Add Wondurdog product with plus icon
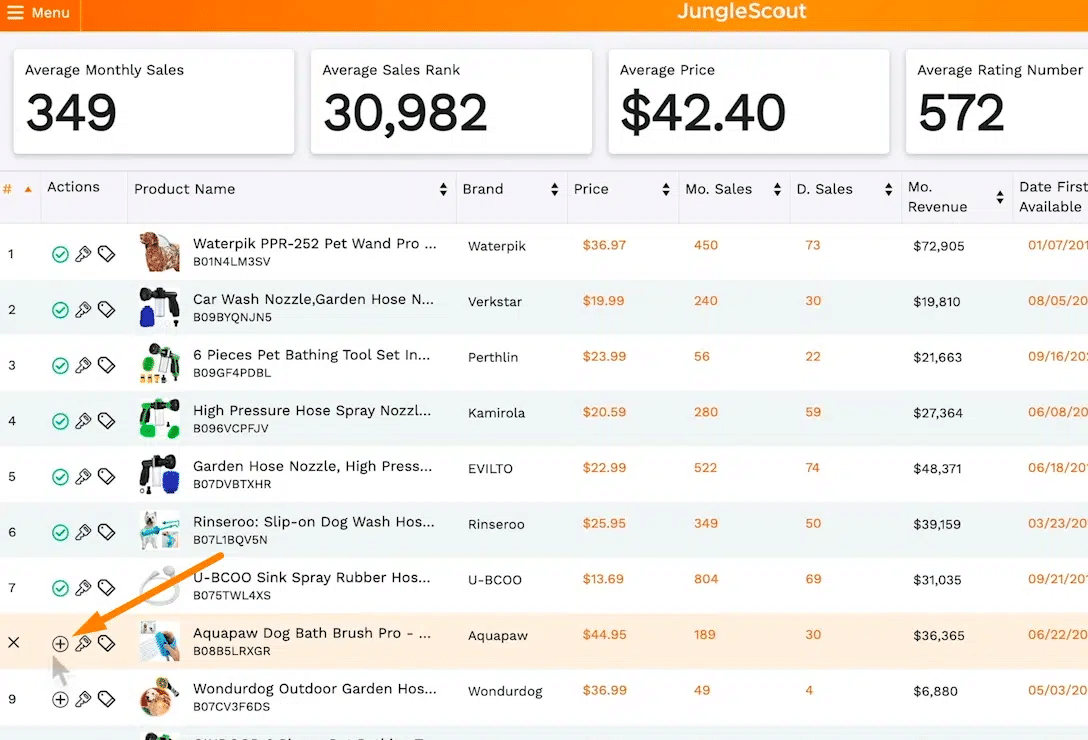The image size is (1088, 740). [60, 700]
